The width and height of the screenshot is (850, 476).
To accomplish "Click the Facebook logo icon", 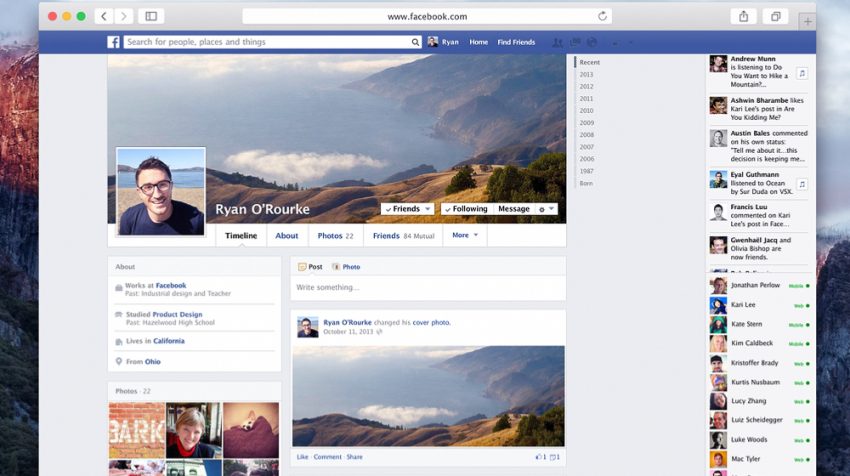I will pyautogui.click(x=114, y=42).
